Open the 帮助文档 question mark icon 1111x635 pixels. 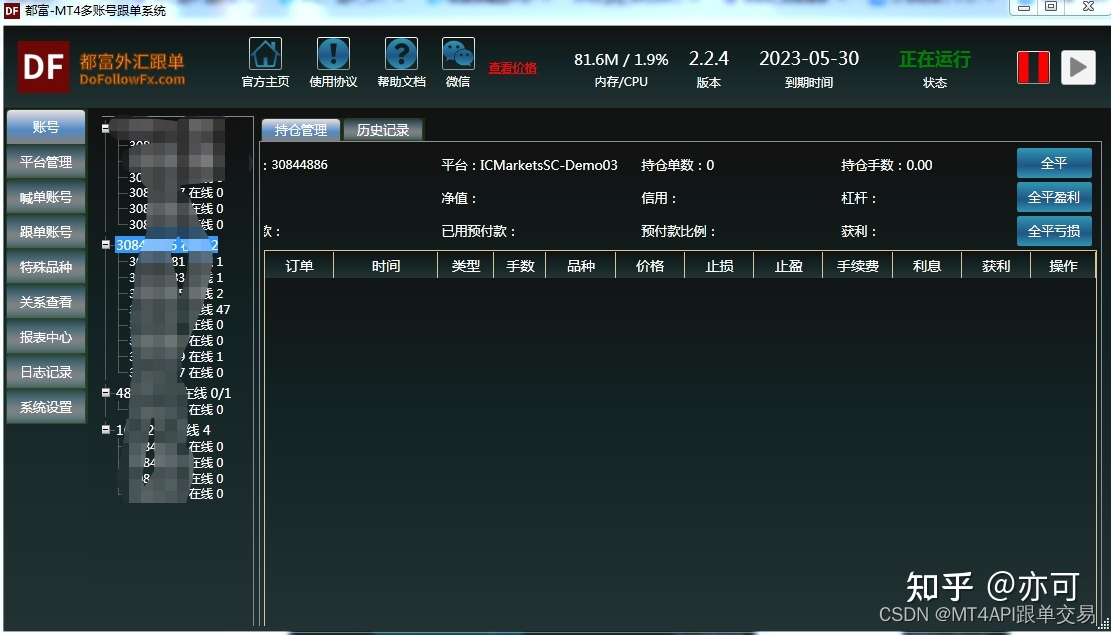pyautogui.click(x=401, y=54)
